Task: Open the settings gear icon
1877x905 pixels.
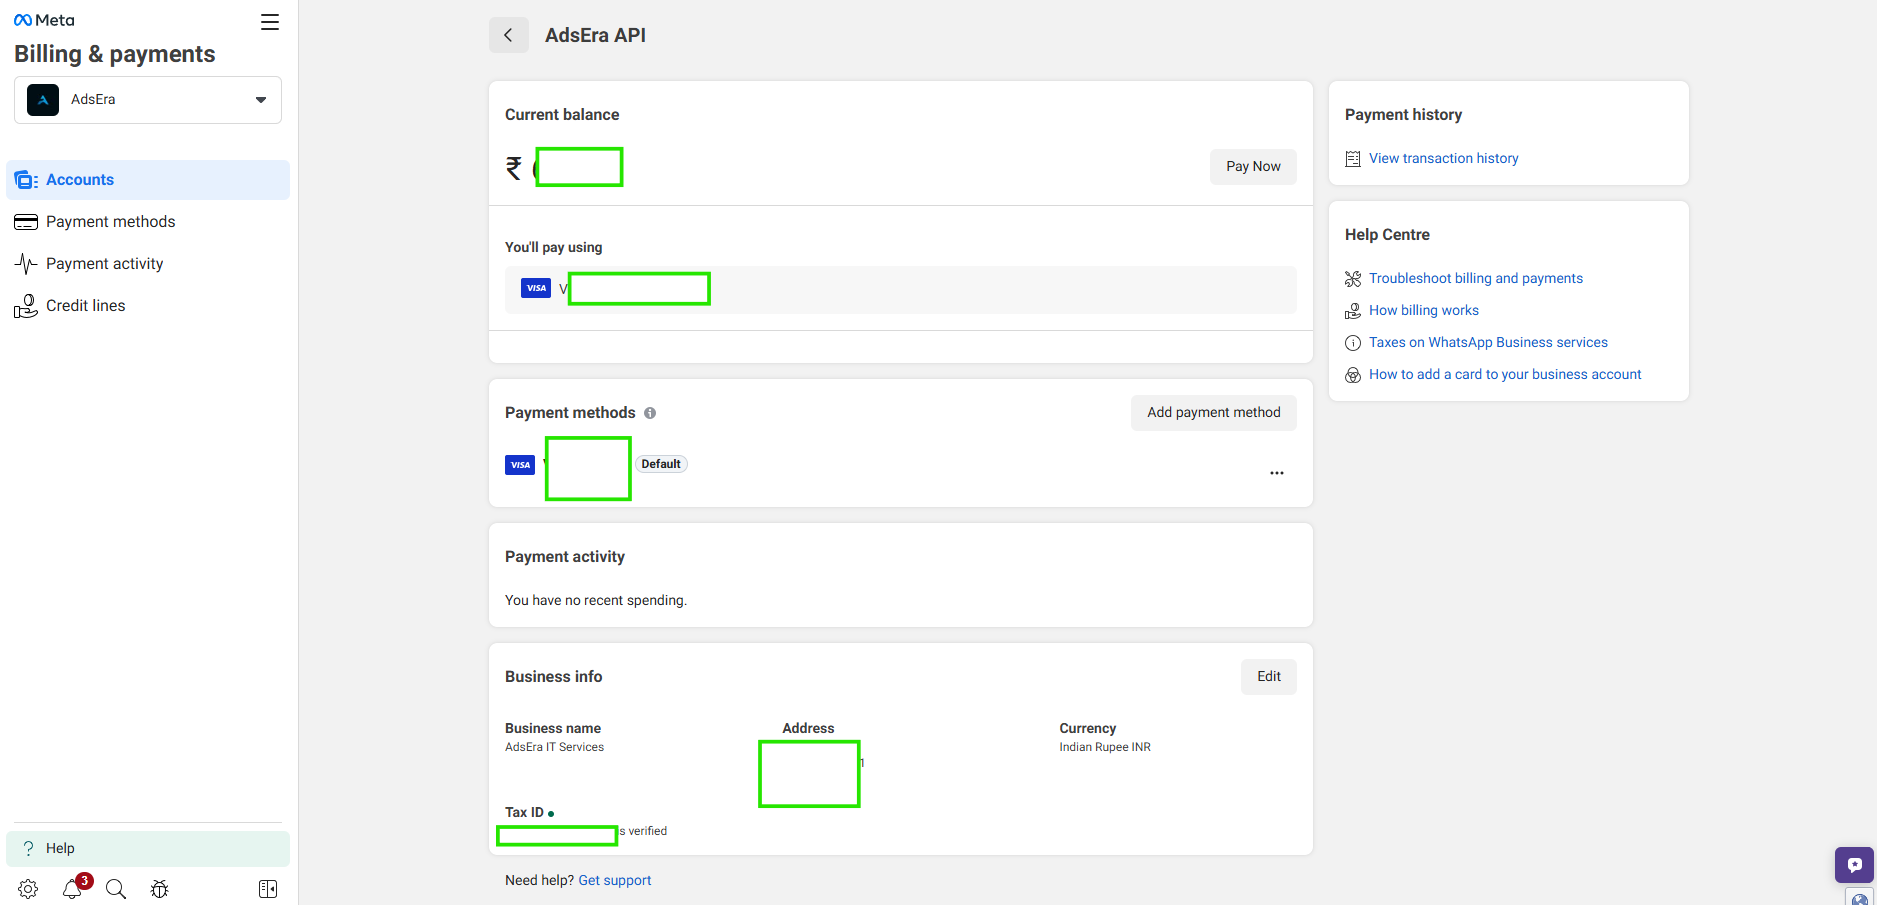Action: coord(28,889)
